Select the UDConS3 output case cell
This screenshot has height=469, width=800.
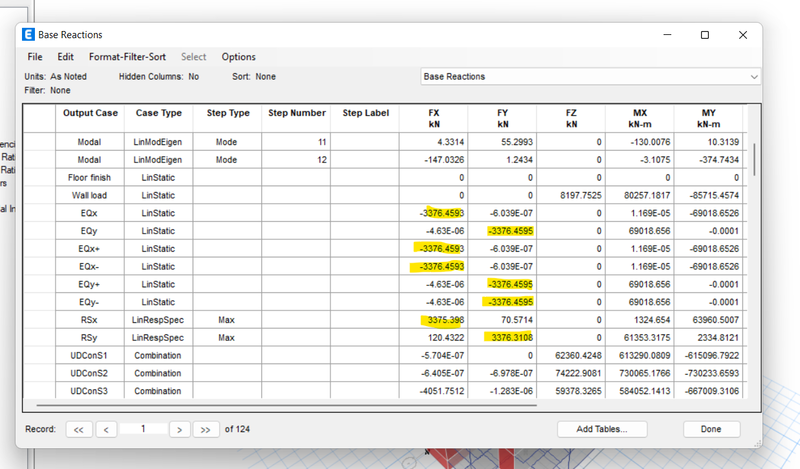click(90, 391)
